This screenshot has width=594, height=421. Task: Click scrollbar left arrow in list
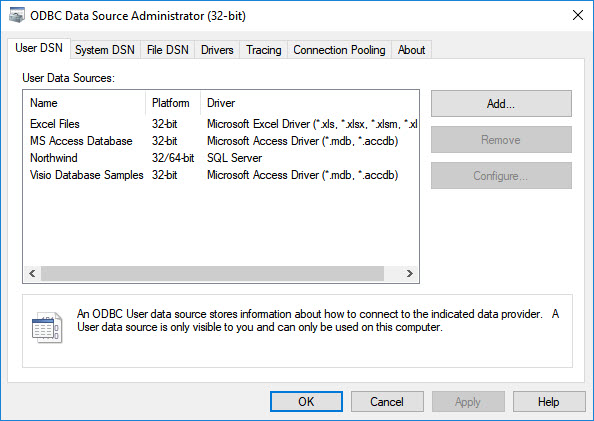click(x=32, y=273)
